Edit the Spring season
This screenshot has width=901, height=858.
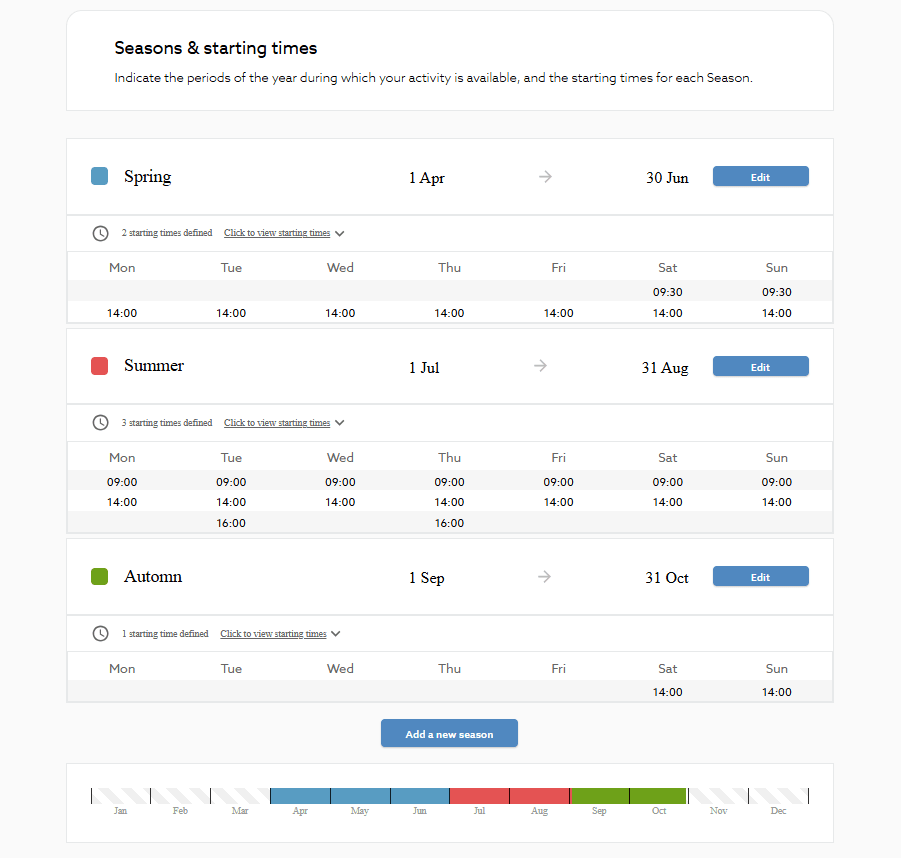(760, 176)
